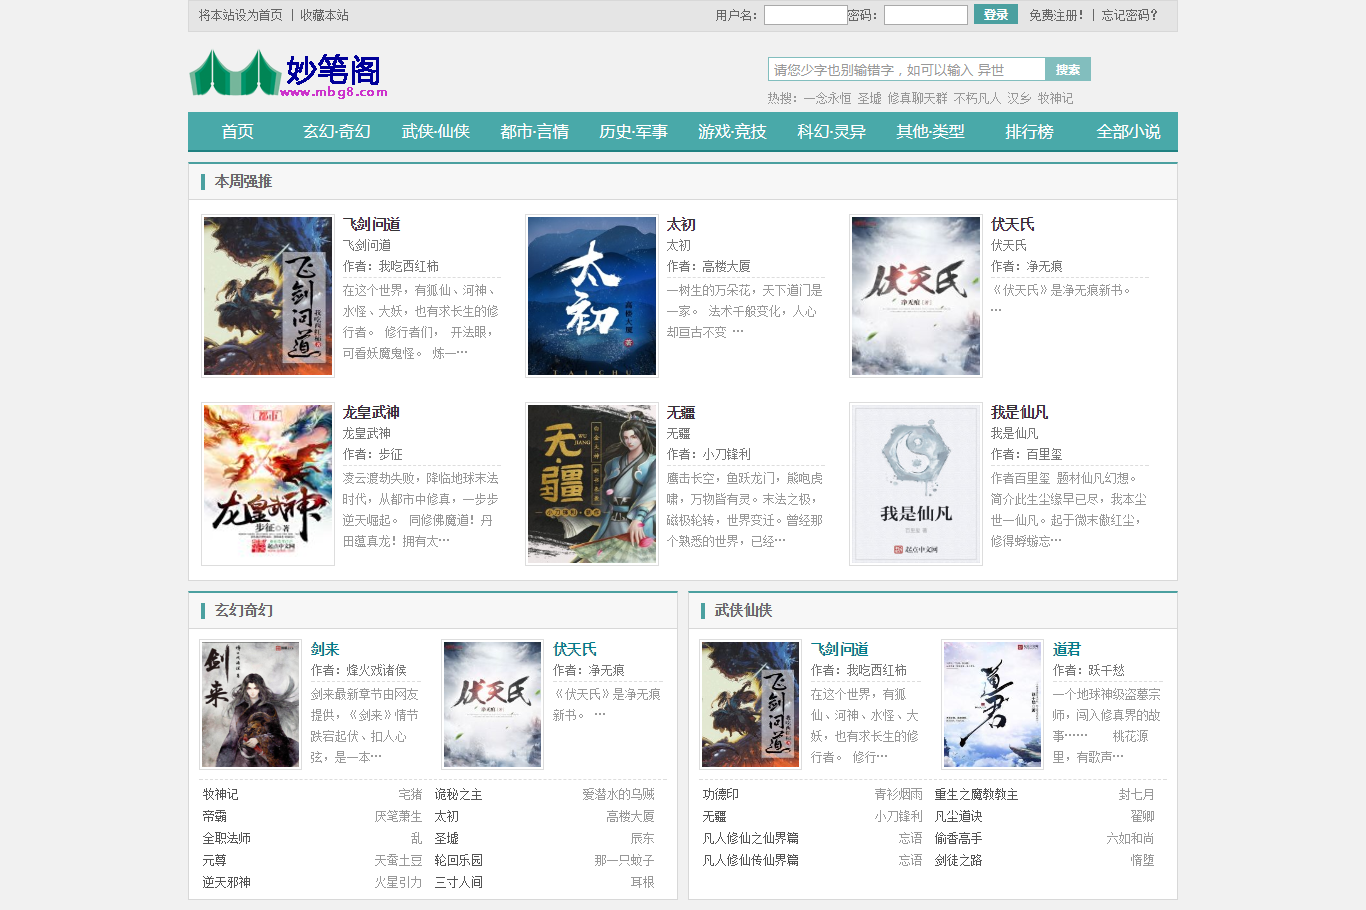Select hot search term 汉乡
The width and height of the screenshot is (1366, 910).
tap(1019, 98)
